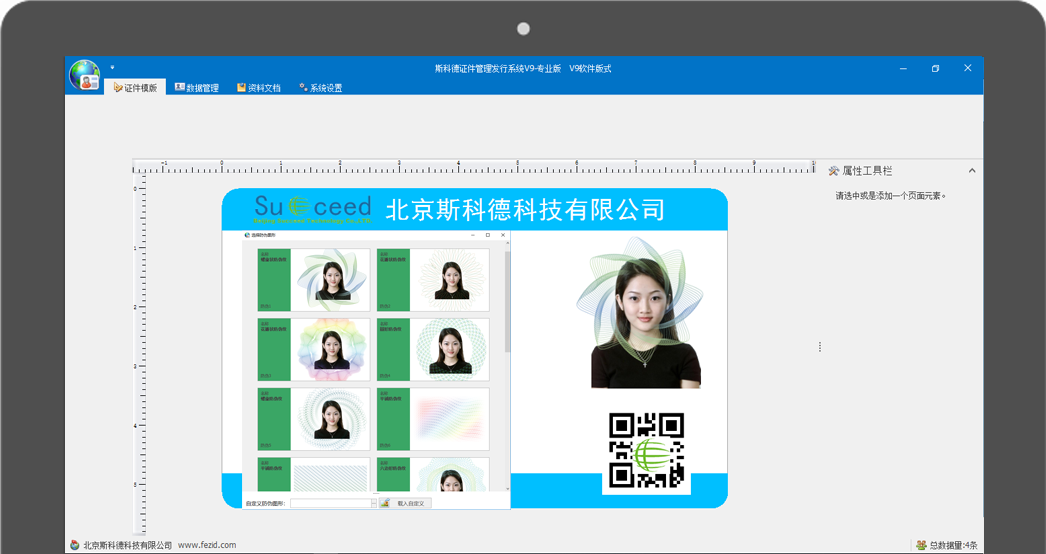Click the 总数据量:4条 status text
The width and height of the screenshot is (1046, 554).
coord(953,545)
